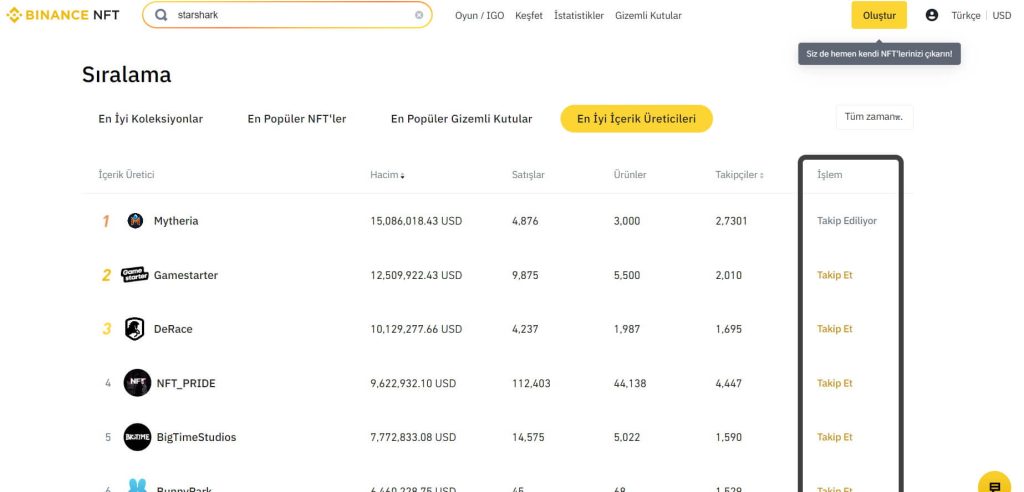This screenshot has width=1024, height=492.
Task: Click the Binance NFT logo
Action: coord(63,15)
